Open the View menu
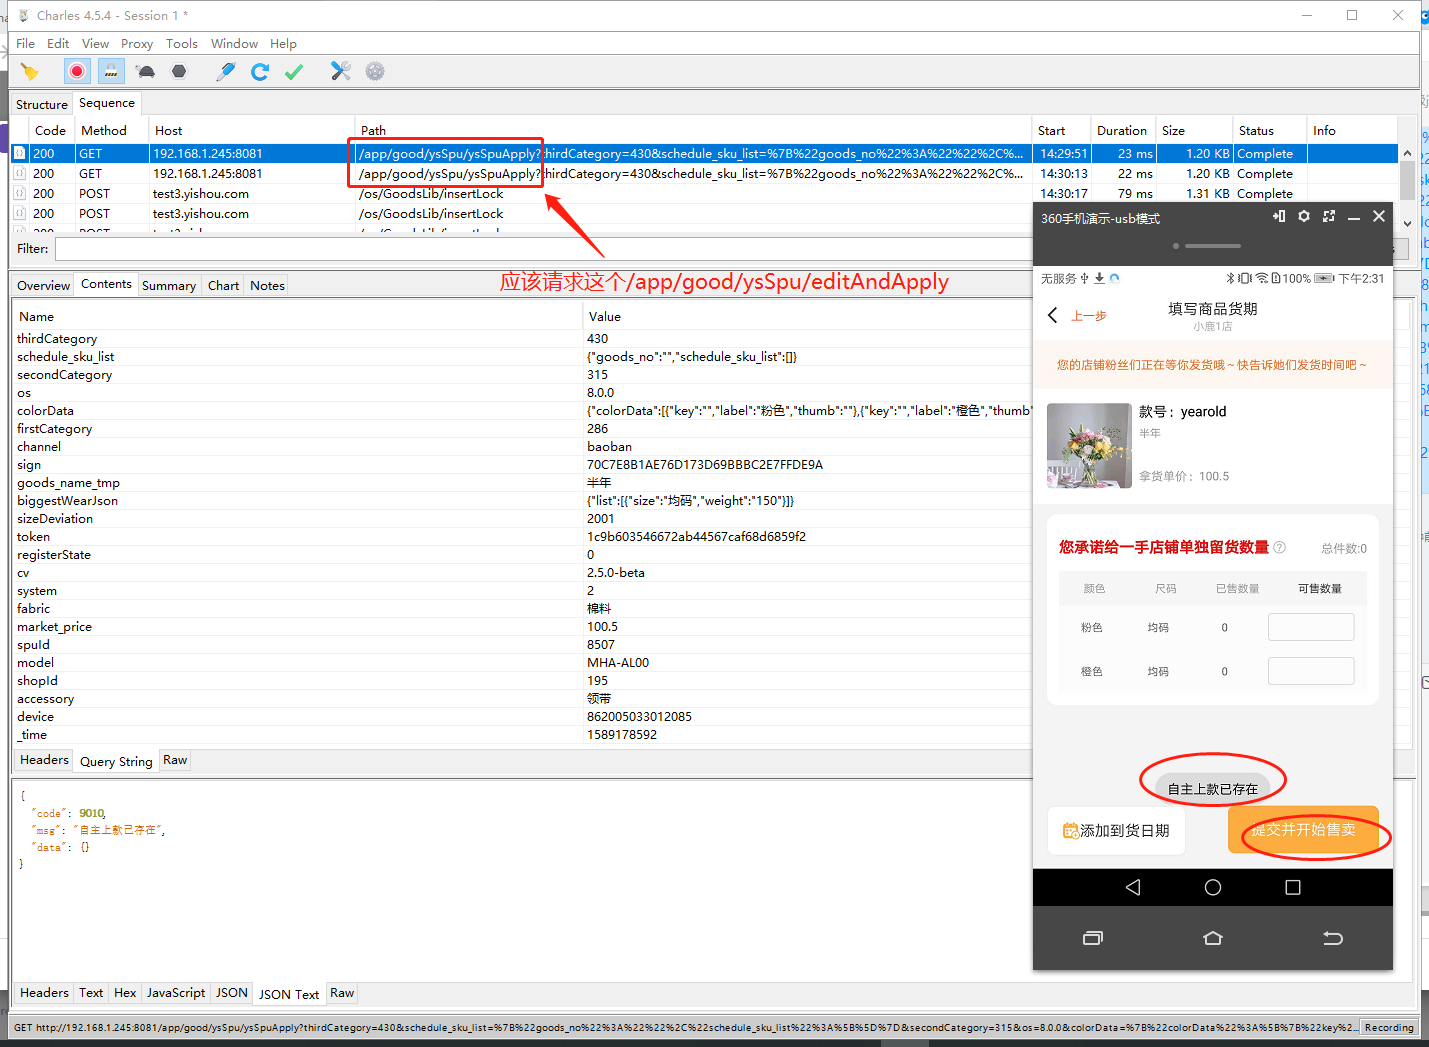The image size is (1429, 1047). (95, 44)
